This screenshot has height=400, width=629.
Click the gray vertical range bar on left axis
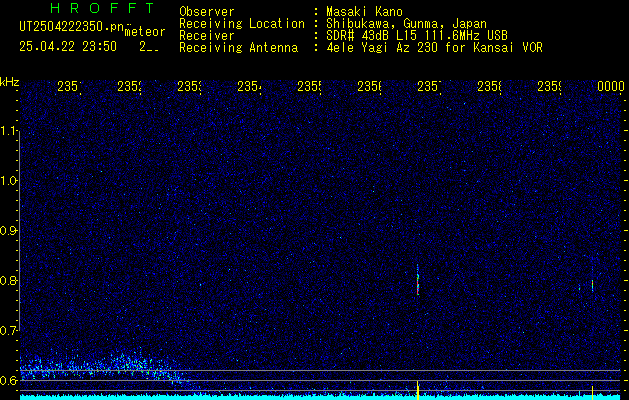tap(19, 231)
